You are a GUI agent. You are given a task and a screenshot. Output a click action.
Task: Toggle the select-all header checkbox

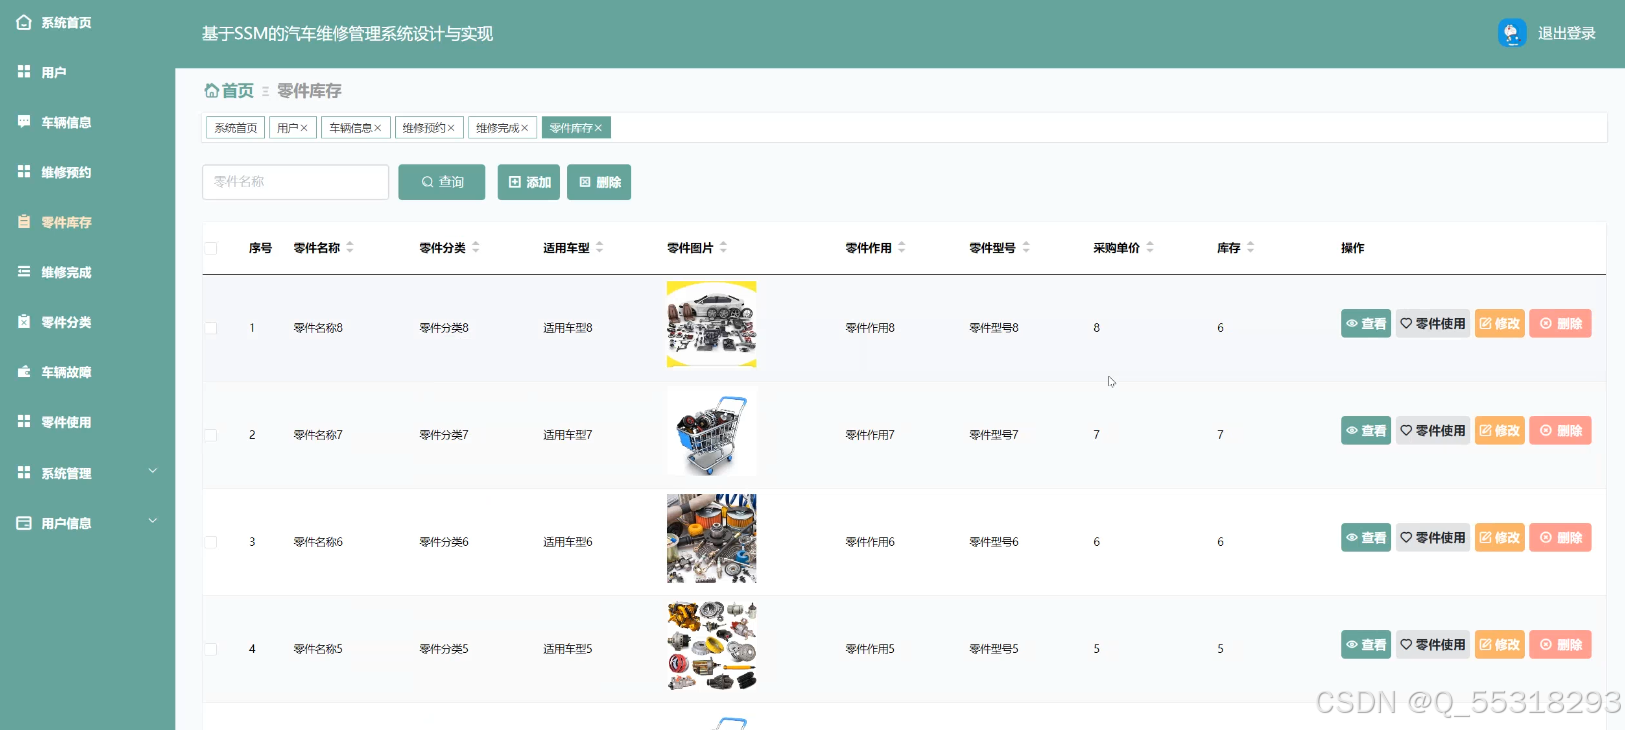[210, 248]
